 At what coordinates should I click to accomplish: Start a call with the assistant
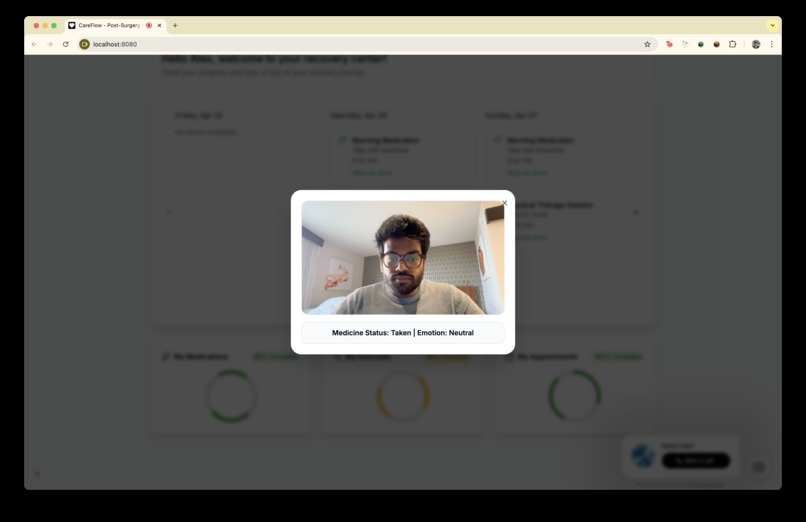(695, 460)
